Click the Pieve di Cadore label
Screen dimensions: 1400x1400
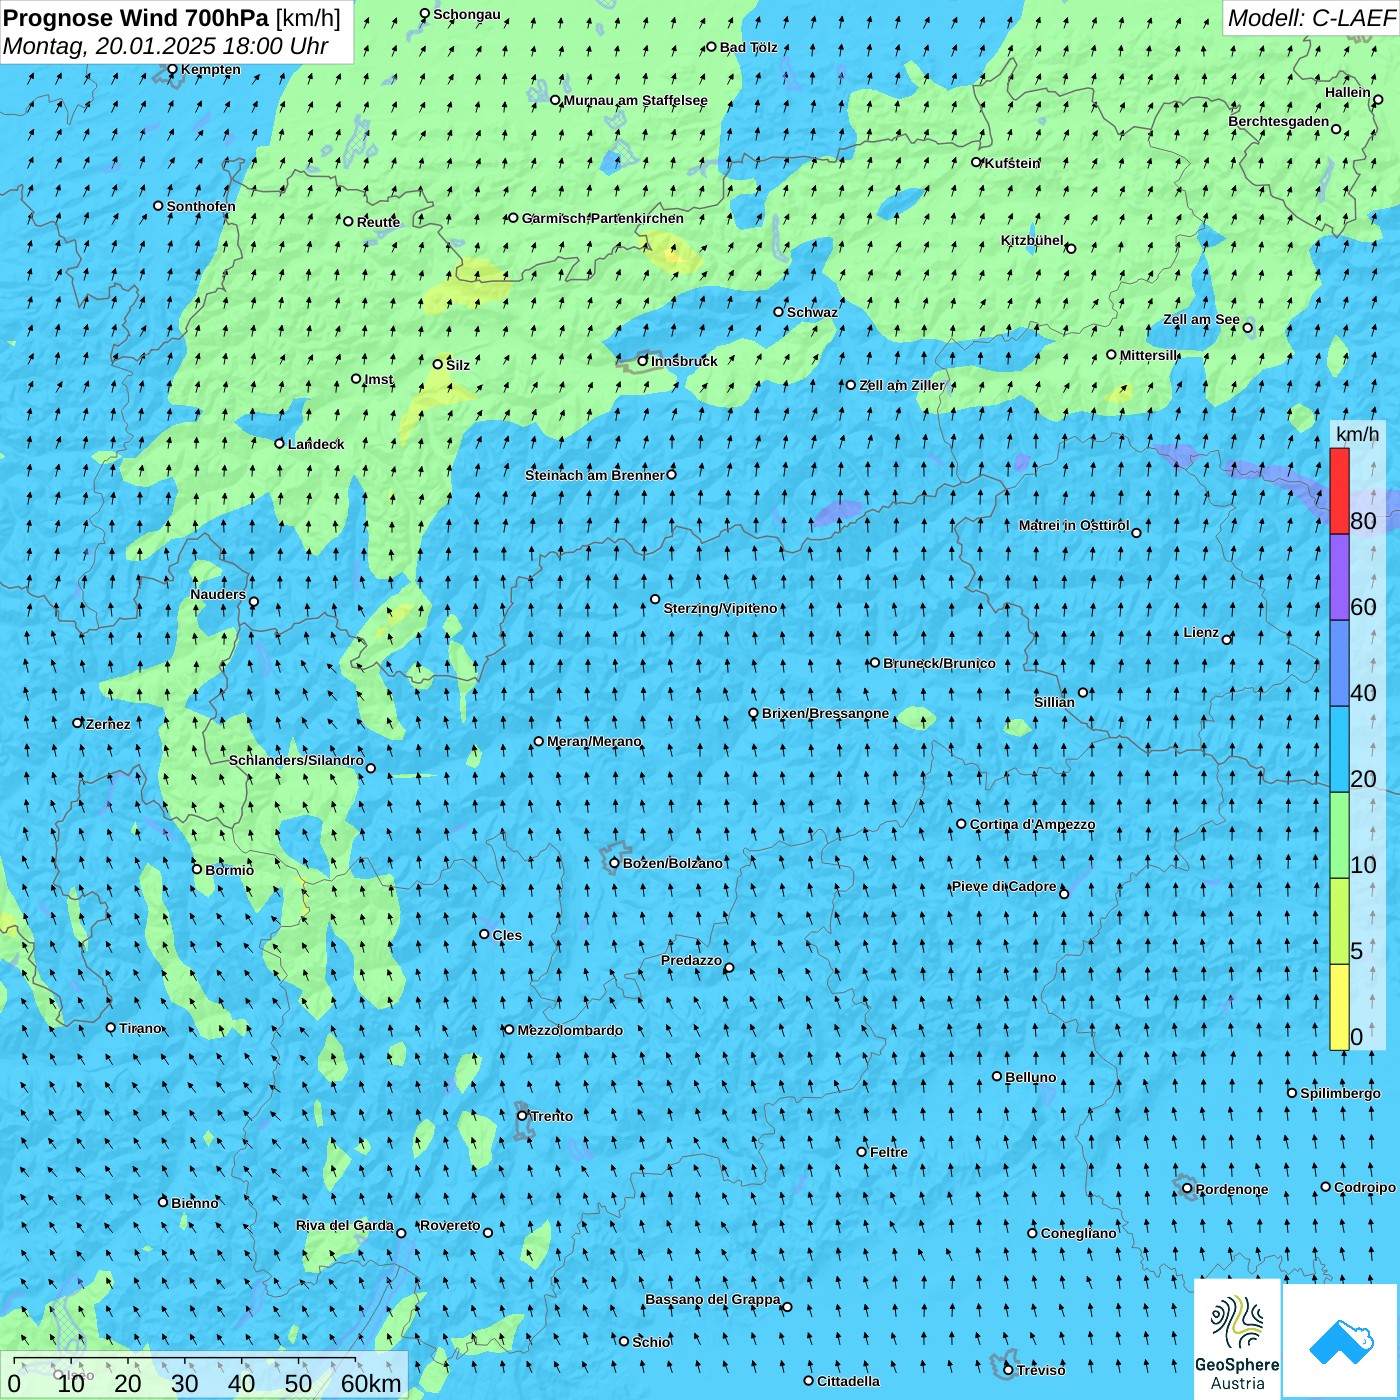[1004, 886]
